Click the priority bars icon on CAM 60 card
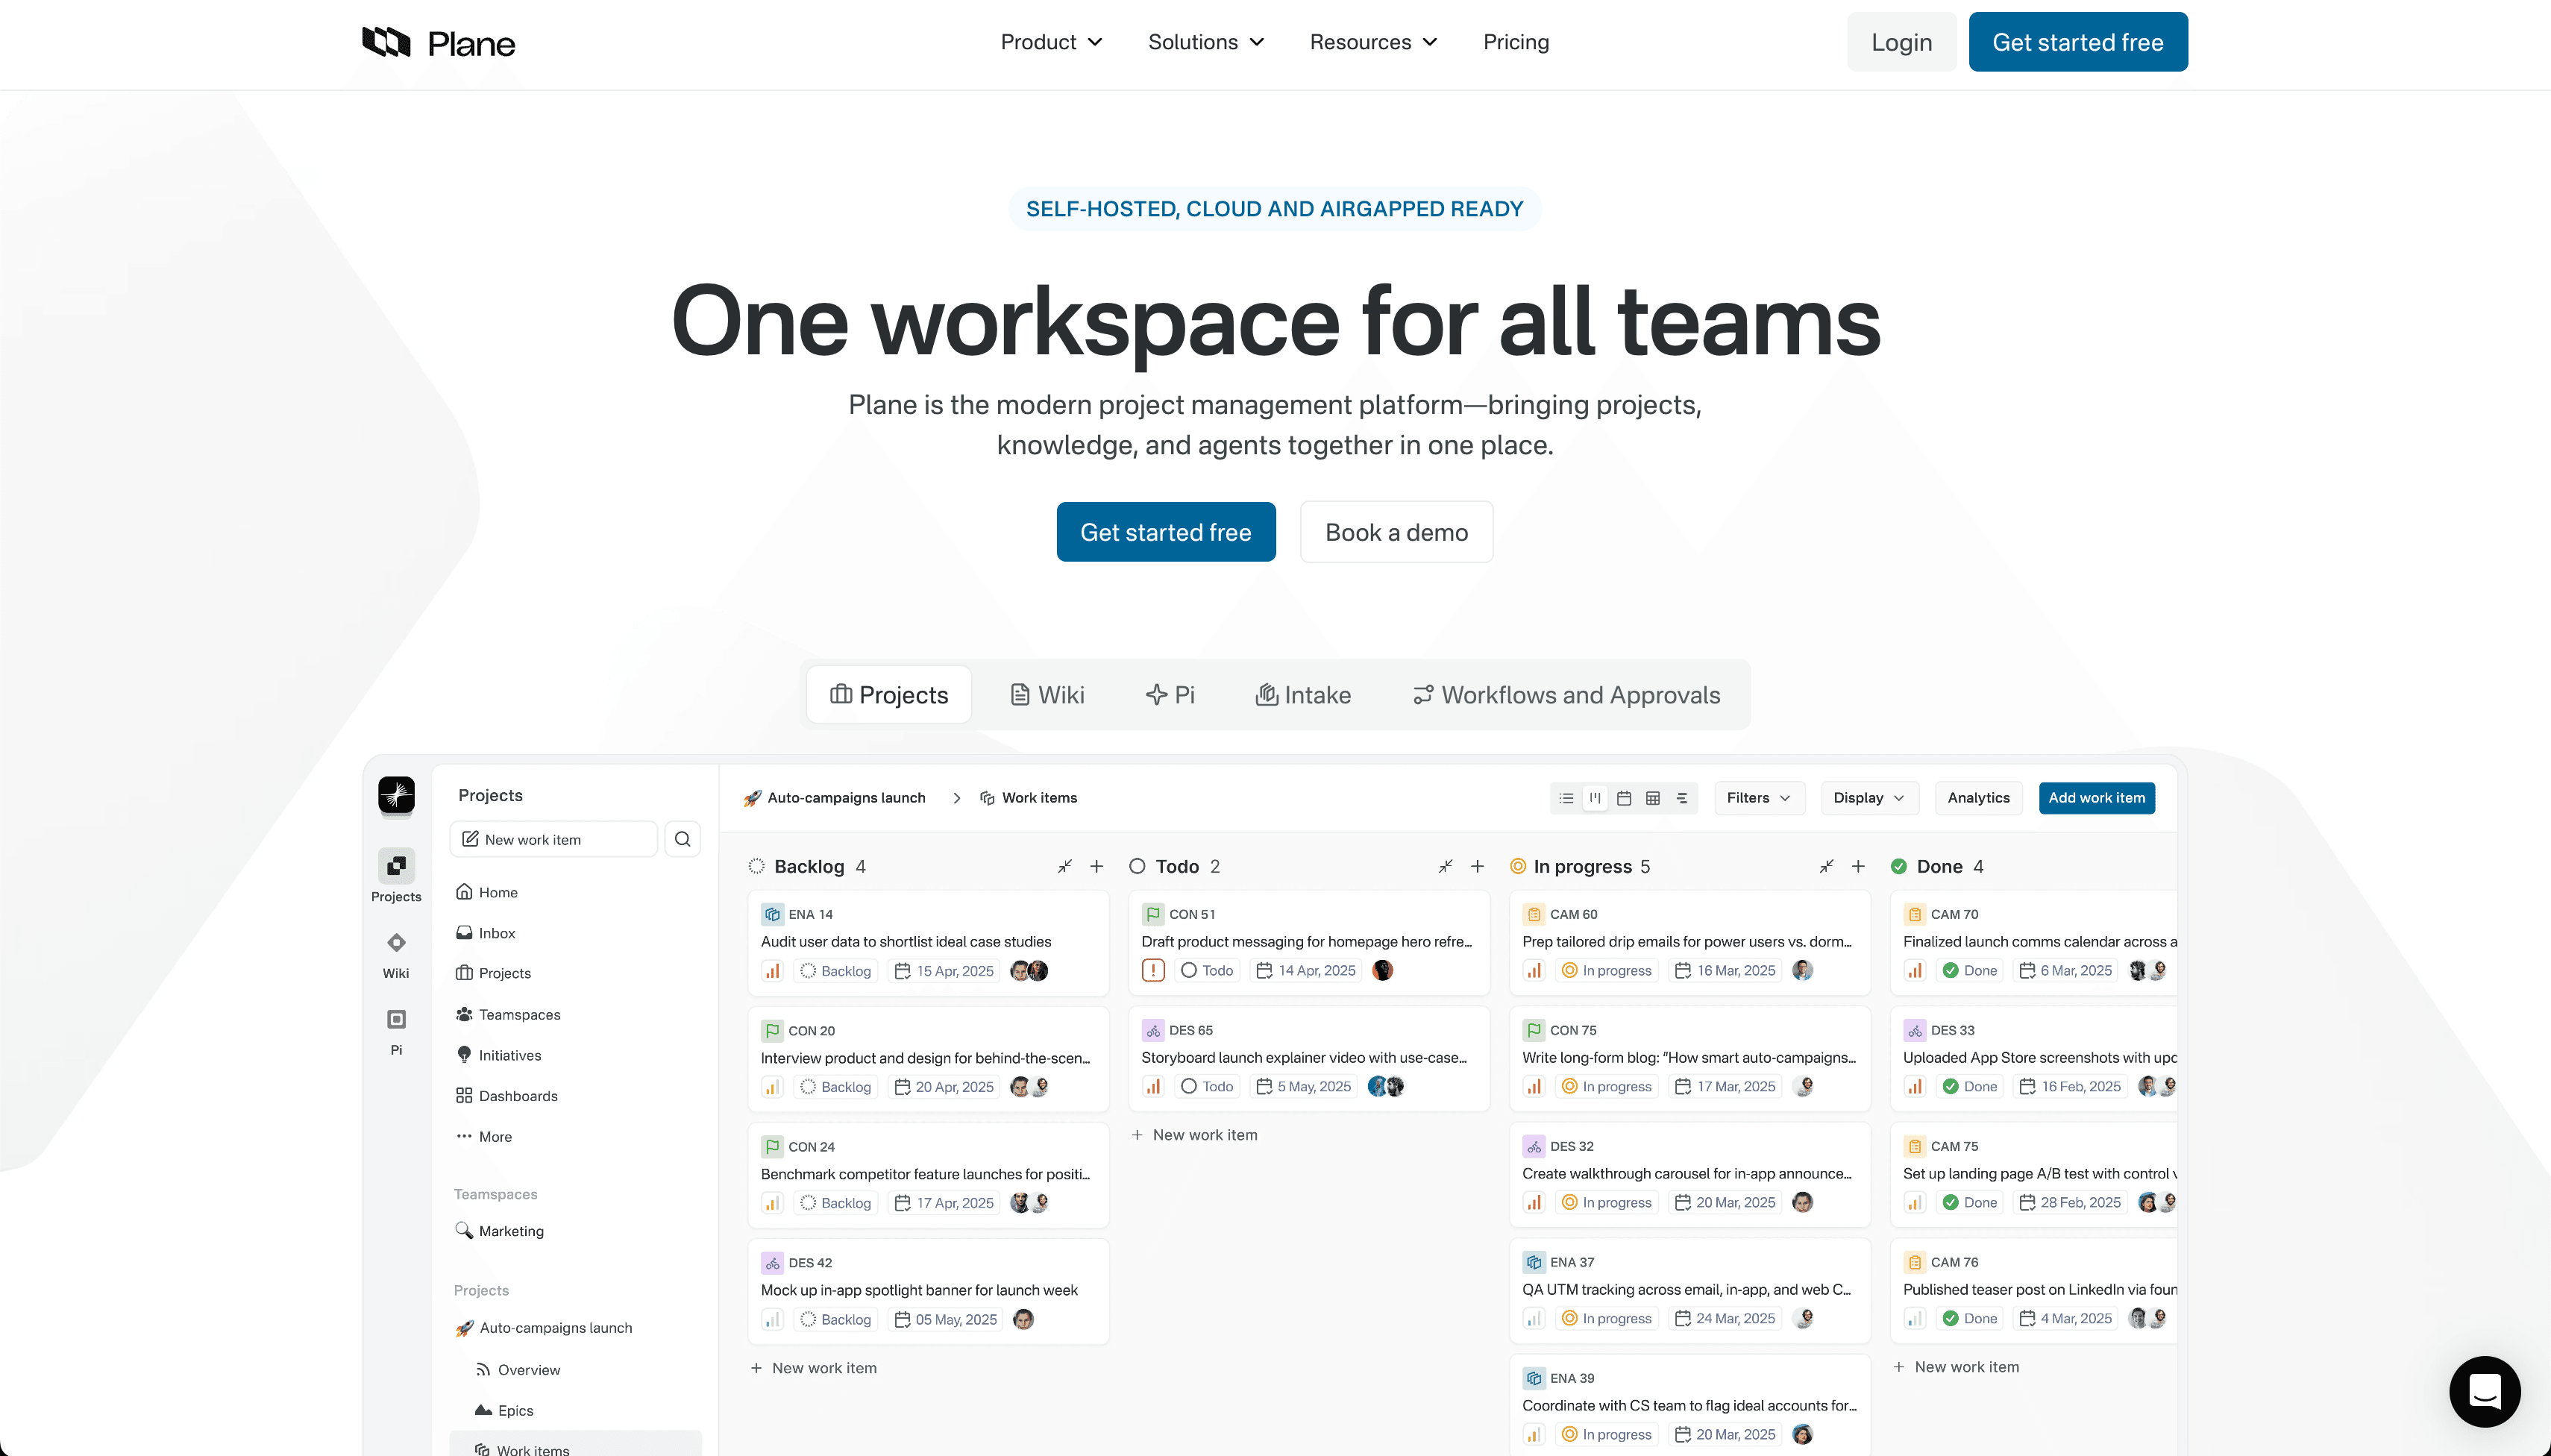2551x1456 pixels. click(x=1534, y=970)
